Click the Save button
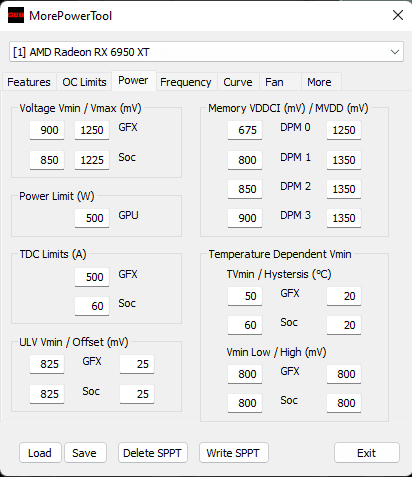Screen dimensions: 412x477 [x=85, y=453]
